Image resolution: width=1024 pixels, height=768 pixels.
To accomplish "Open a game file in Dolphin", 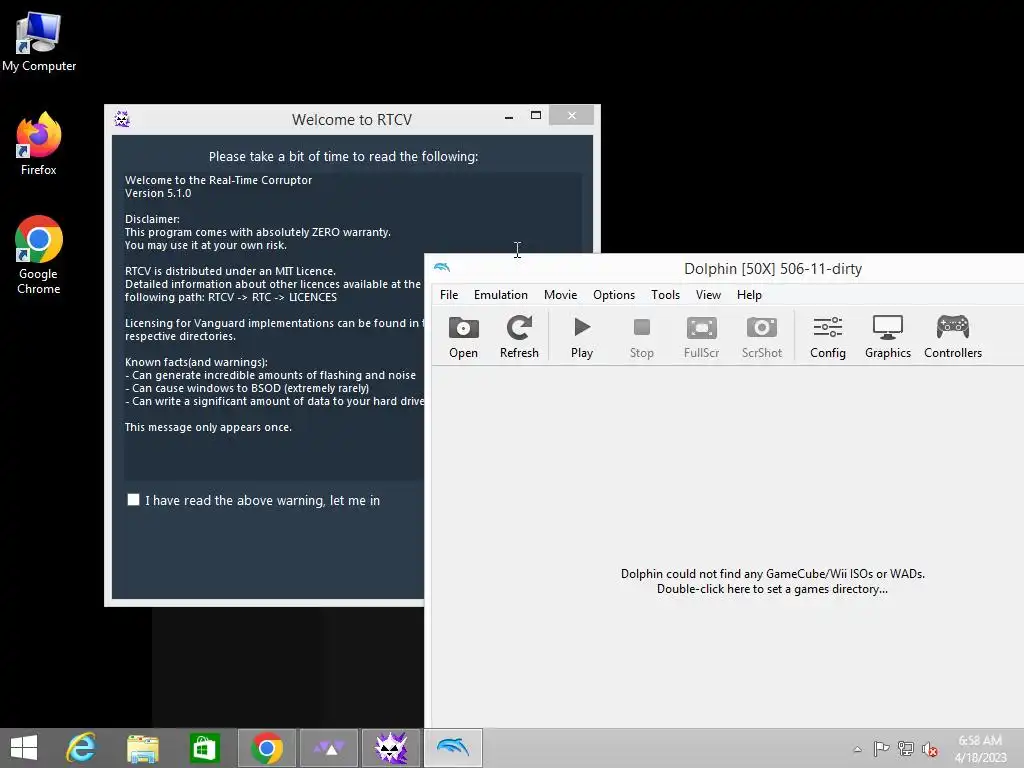I will (463, 336).
